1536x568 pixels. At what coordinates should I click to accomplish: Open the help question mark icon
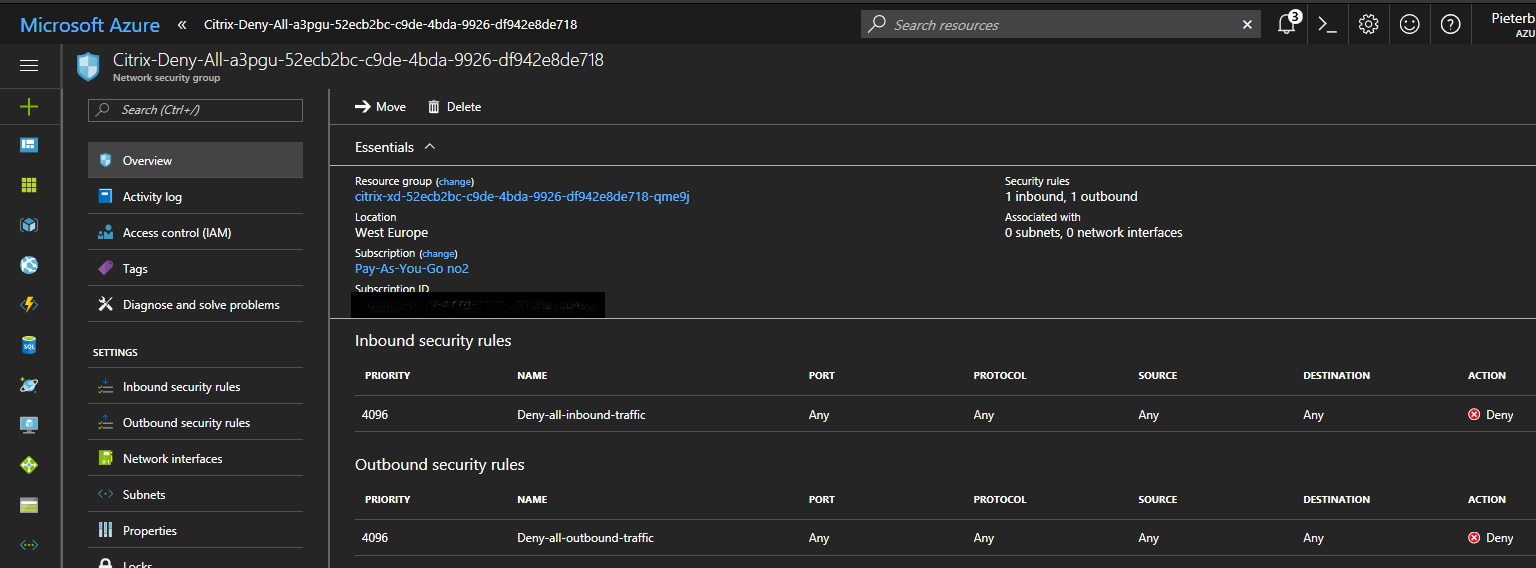(x=1450, y=25)
